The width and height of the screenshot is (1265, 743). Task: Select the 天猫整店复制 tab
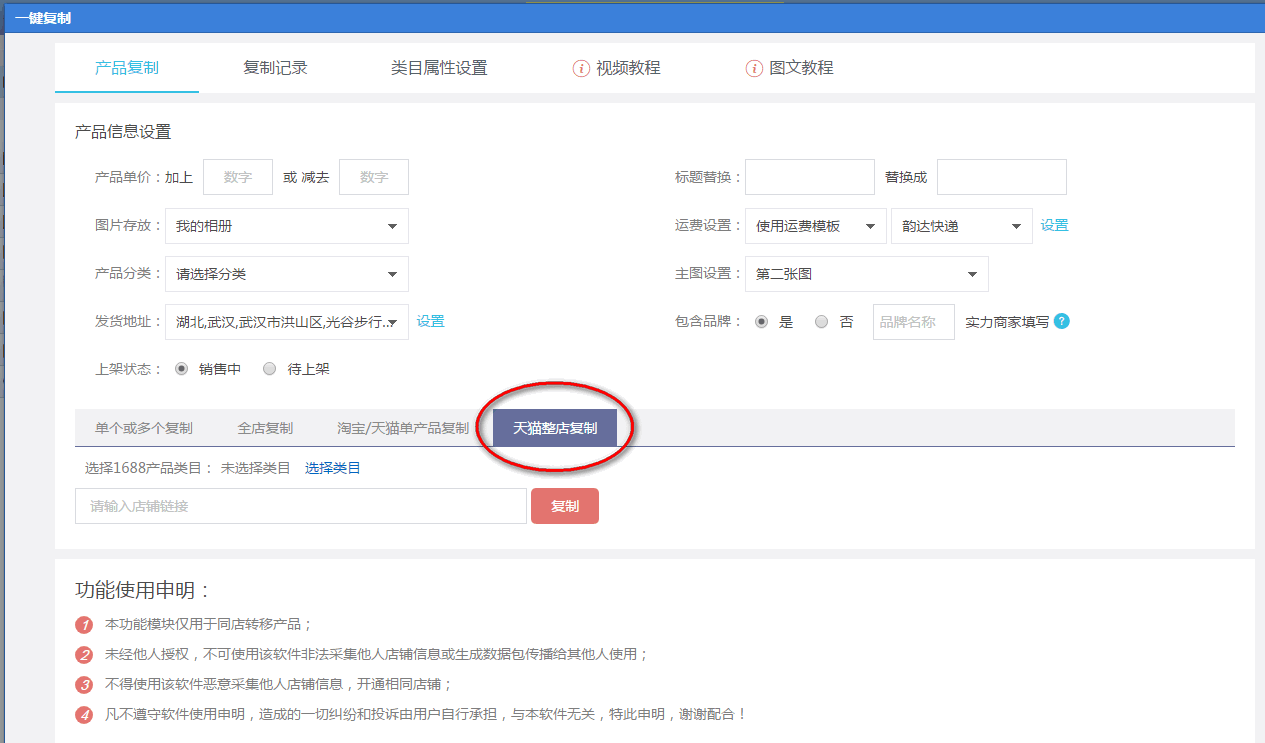click(x=555, y=428)
